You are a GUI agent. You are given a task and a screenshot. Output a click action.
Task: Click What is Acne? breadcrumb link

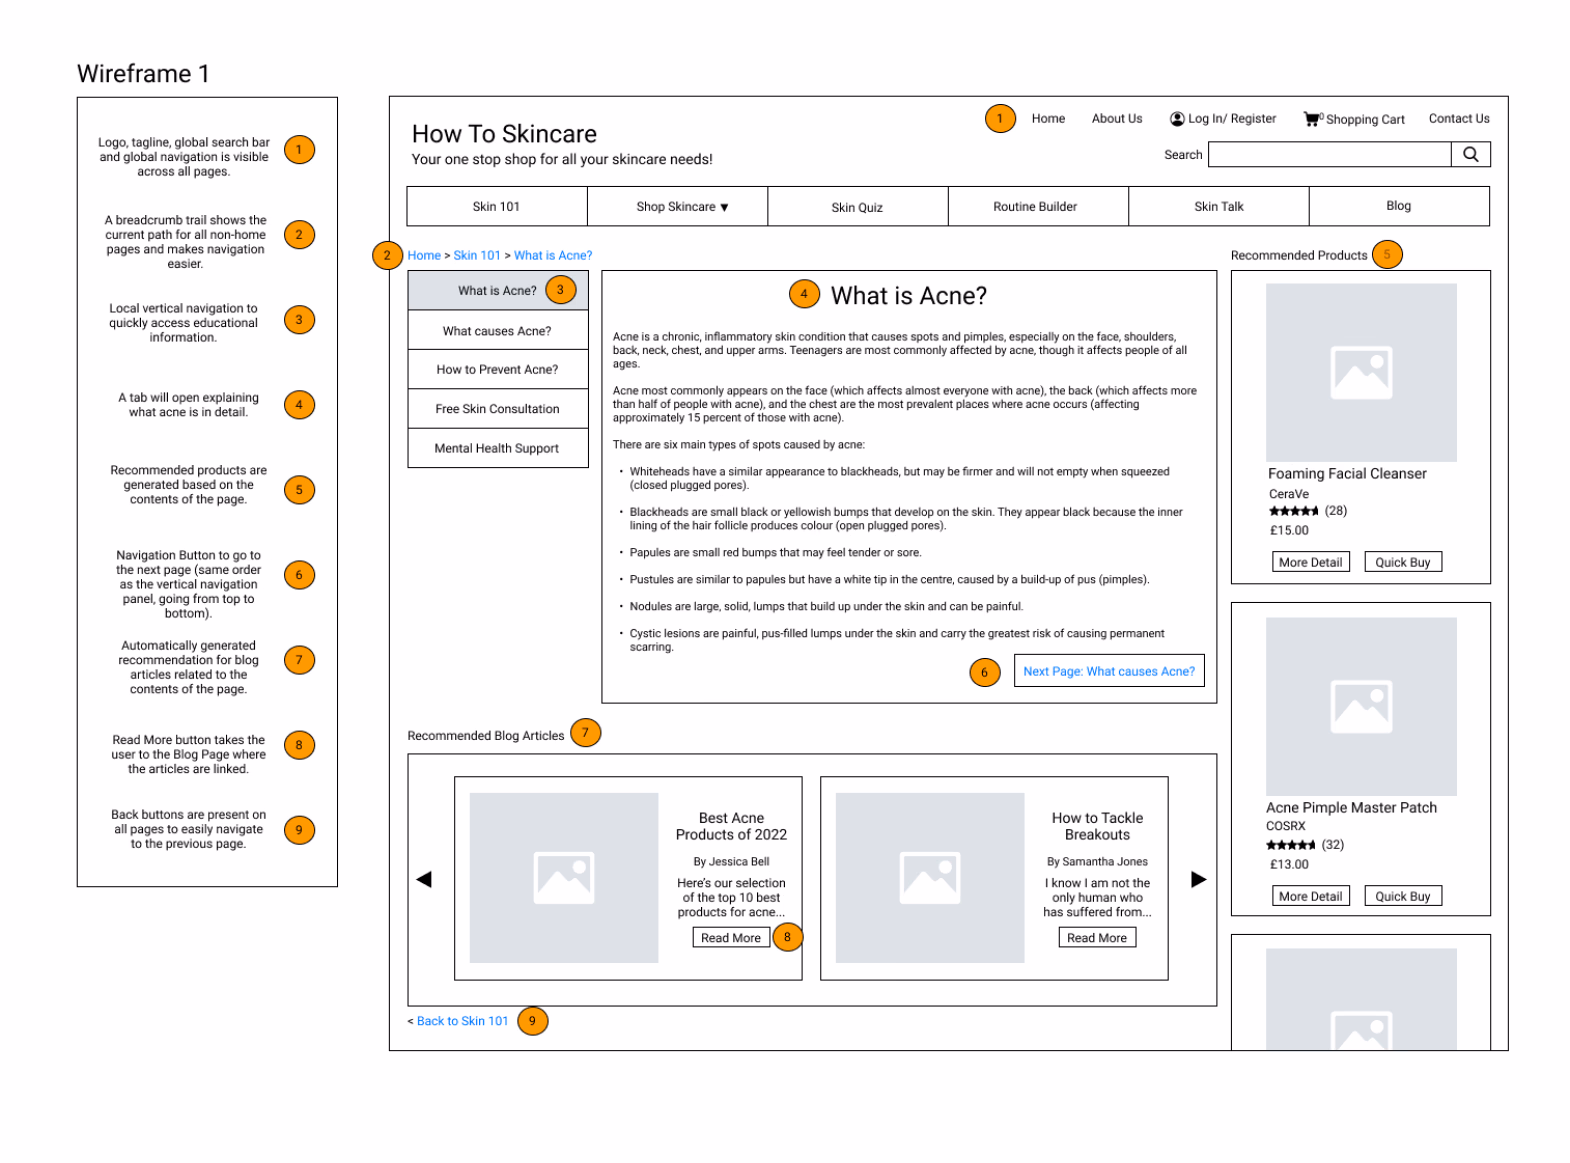tap(553, 256)
